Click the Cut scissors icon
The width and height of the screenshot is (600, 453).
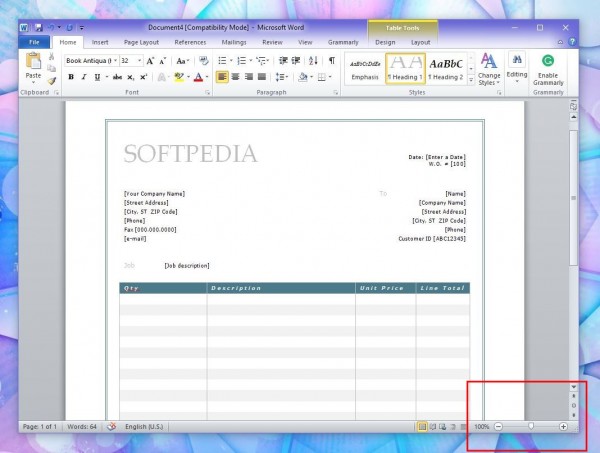[x=52, y=57]
